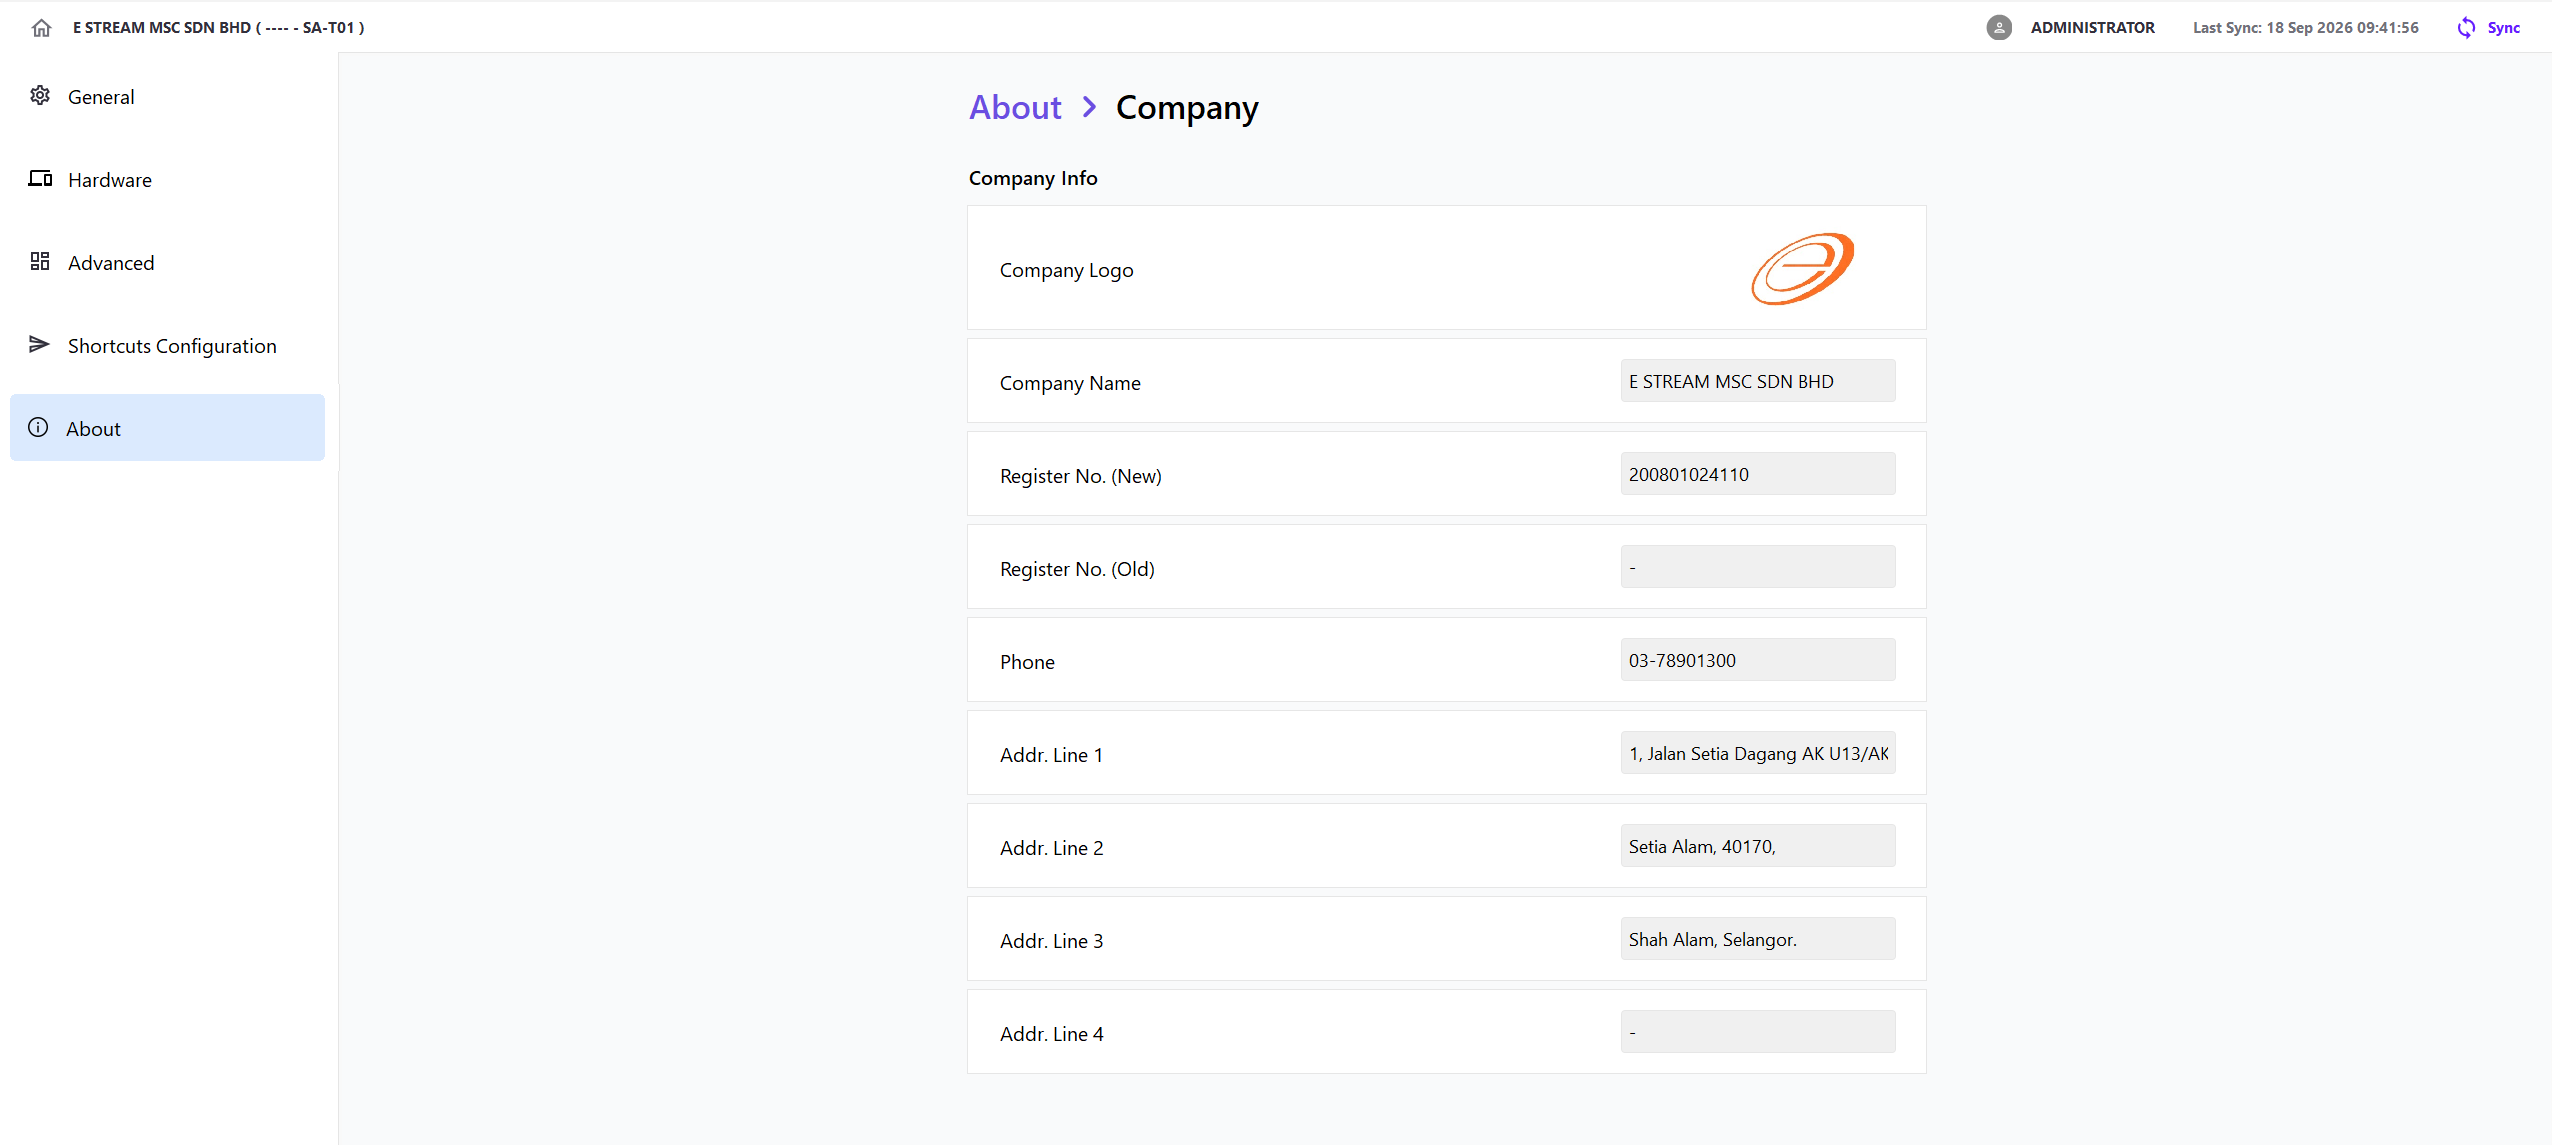This screenshot has height=1145, width=2552.
Task: Click the 'Addr. Line 3' label
Action: pos(1051,941)
